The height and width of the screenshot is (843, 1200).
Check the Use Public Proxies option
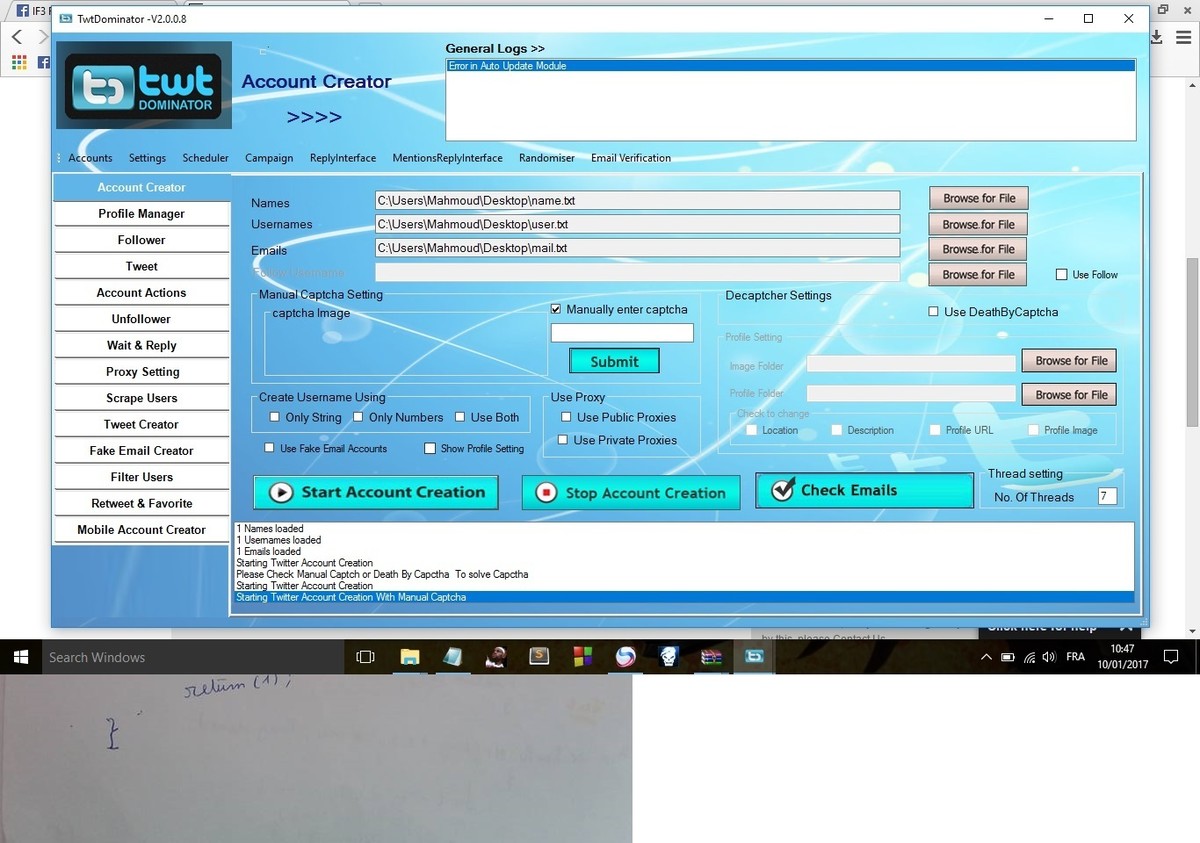click(566, 417)
